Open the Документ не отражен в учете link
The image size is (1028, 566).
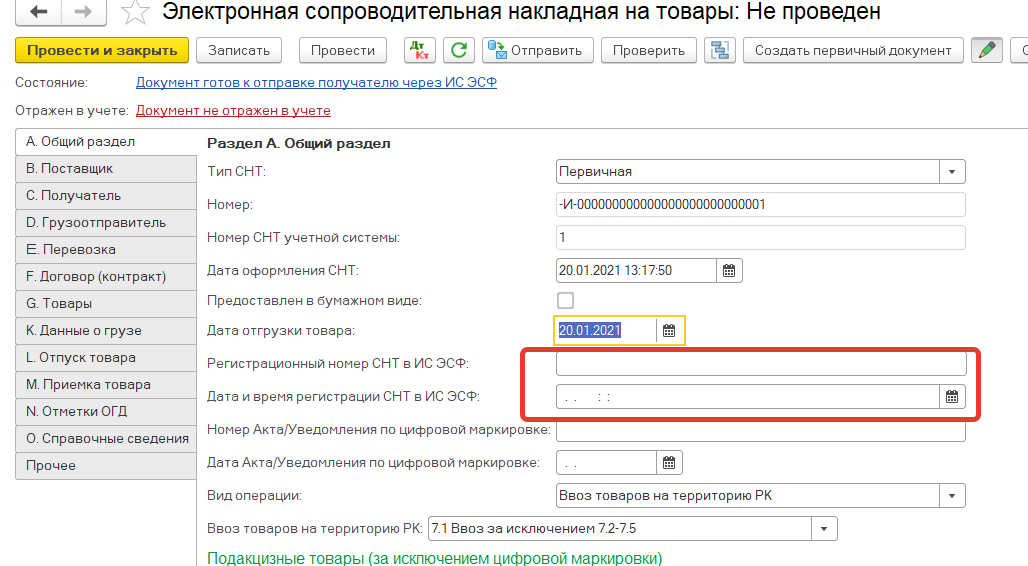click(x=233, y=110)
